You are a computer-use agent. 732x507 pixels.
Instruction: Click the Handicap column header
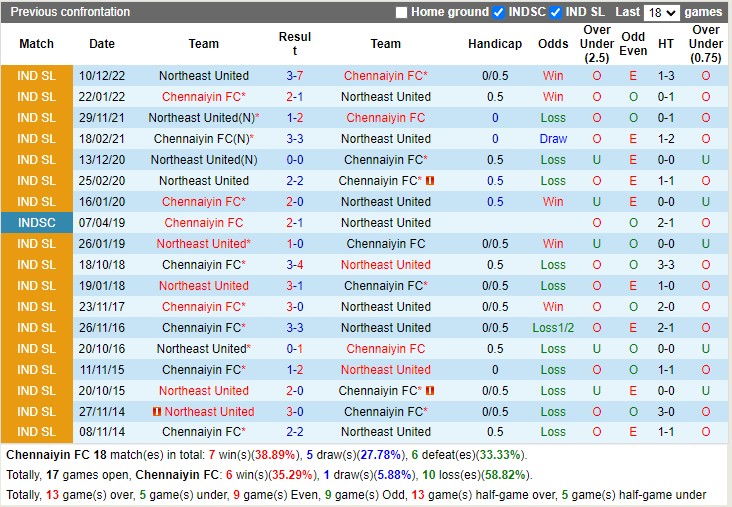point(495,44)
